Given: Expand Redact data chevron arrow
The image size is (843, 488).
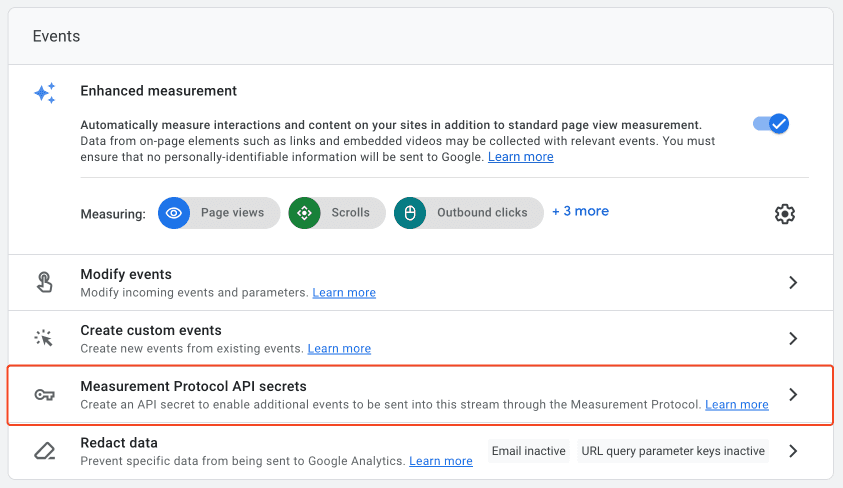Looking at the screenshot, I should click(793, 451).
